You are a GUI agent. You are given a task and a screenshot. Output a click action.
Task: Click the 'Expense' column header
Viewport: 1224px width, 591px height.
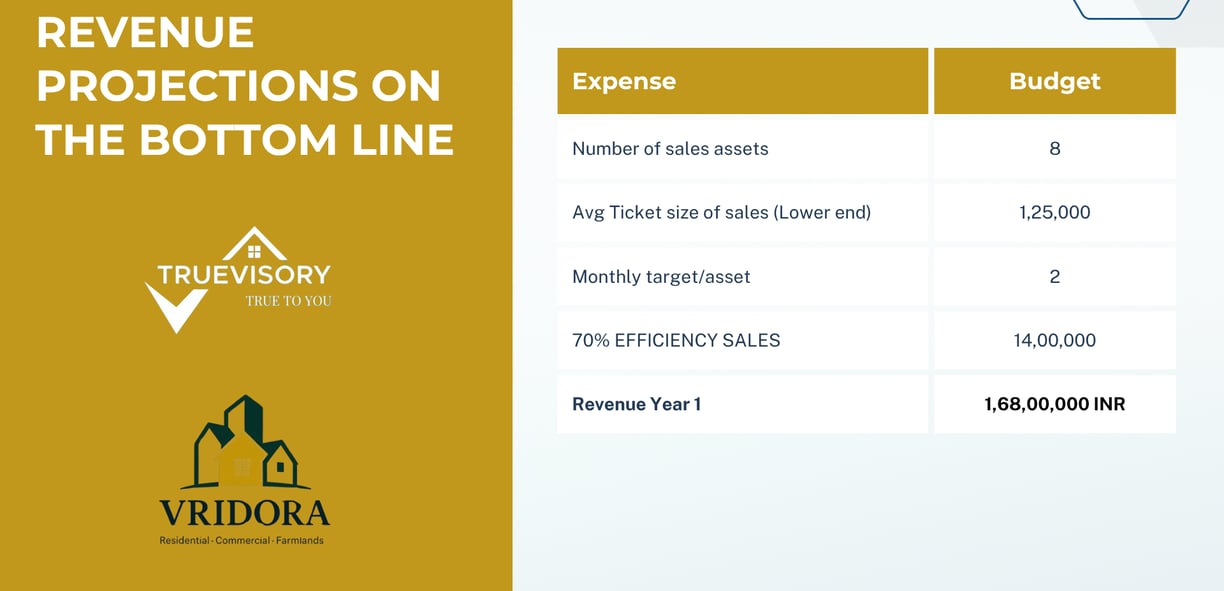[x=743, y=81]
